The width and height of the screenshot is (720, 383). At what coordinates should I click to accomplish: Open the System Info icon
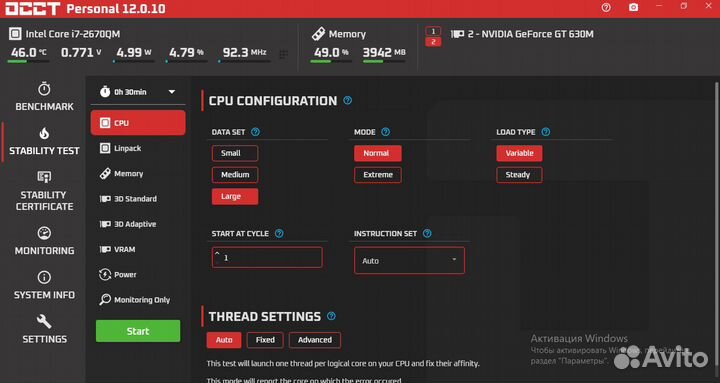[x=44, y=277]
